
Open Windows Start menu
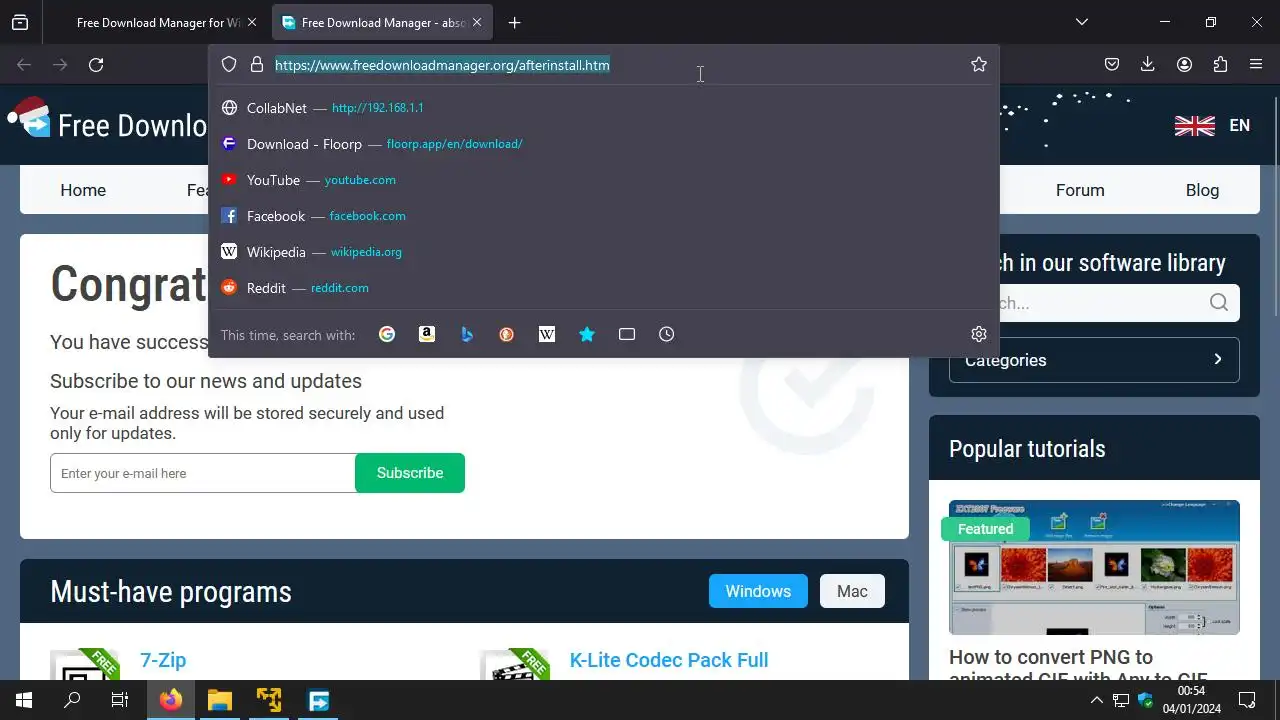click(x=24, y=700)
